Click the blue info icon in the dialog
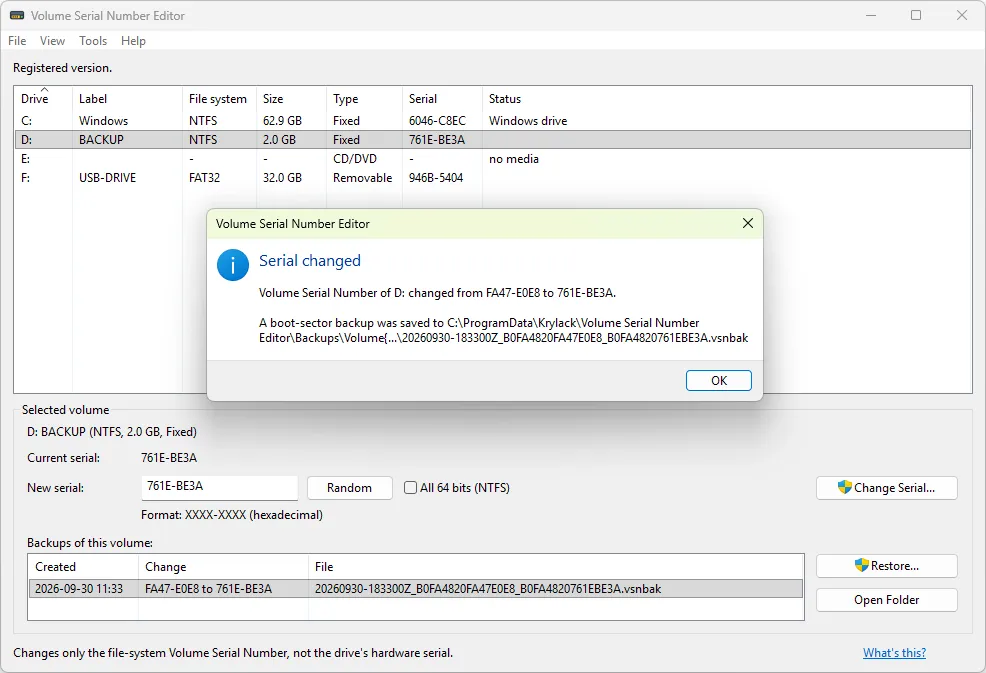Screen dimensions: 986x673 (233, 265)
